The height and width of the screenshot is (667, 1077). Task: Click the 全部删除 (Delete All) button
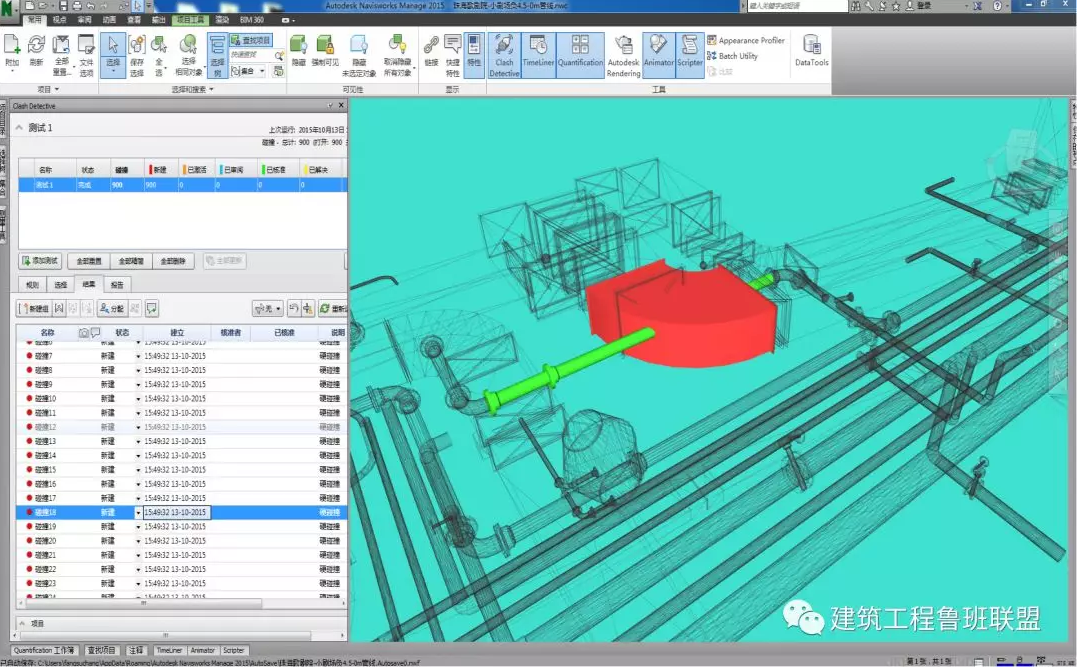pyautogui.click(x=173, y=261)
